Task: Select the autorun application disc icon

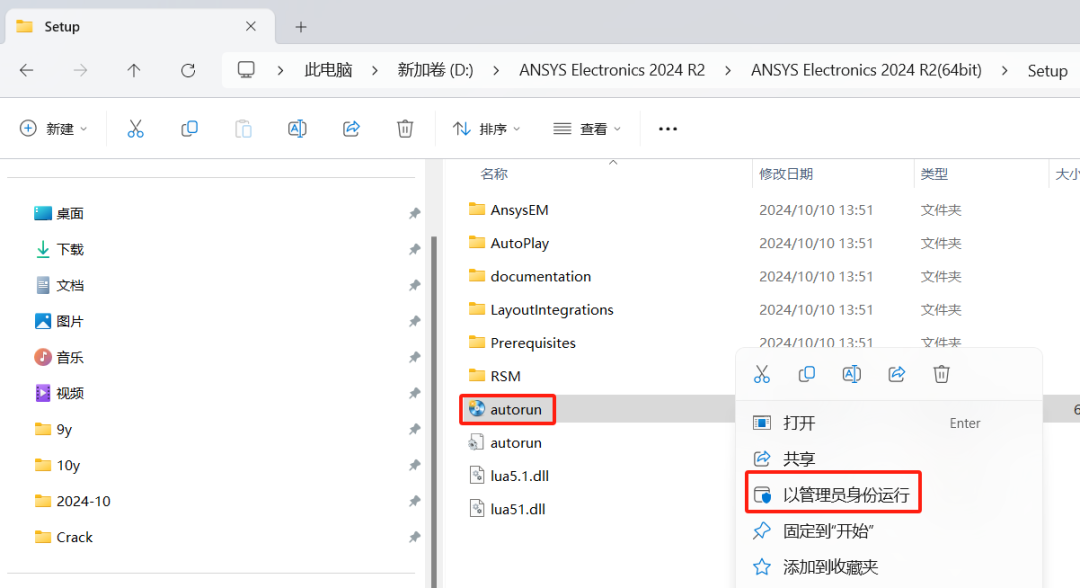Action: (477, 409)
